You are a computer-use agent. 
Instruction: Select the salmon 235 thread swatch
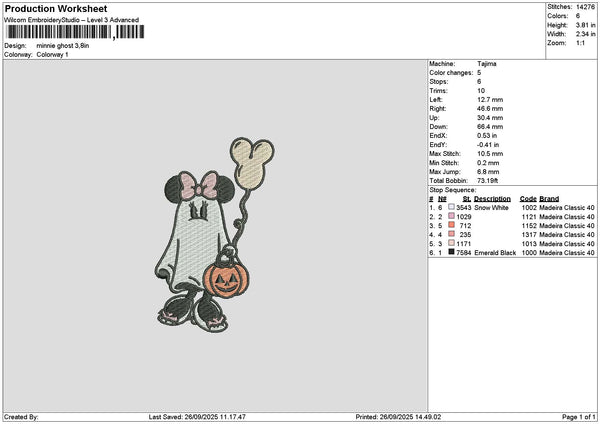[452, 234]
